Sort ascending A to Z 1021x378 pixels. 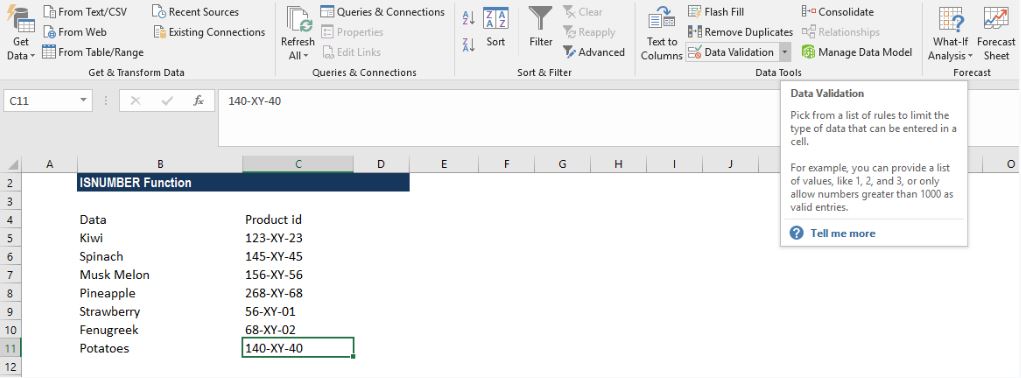coord(468,18)
